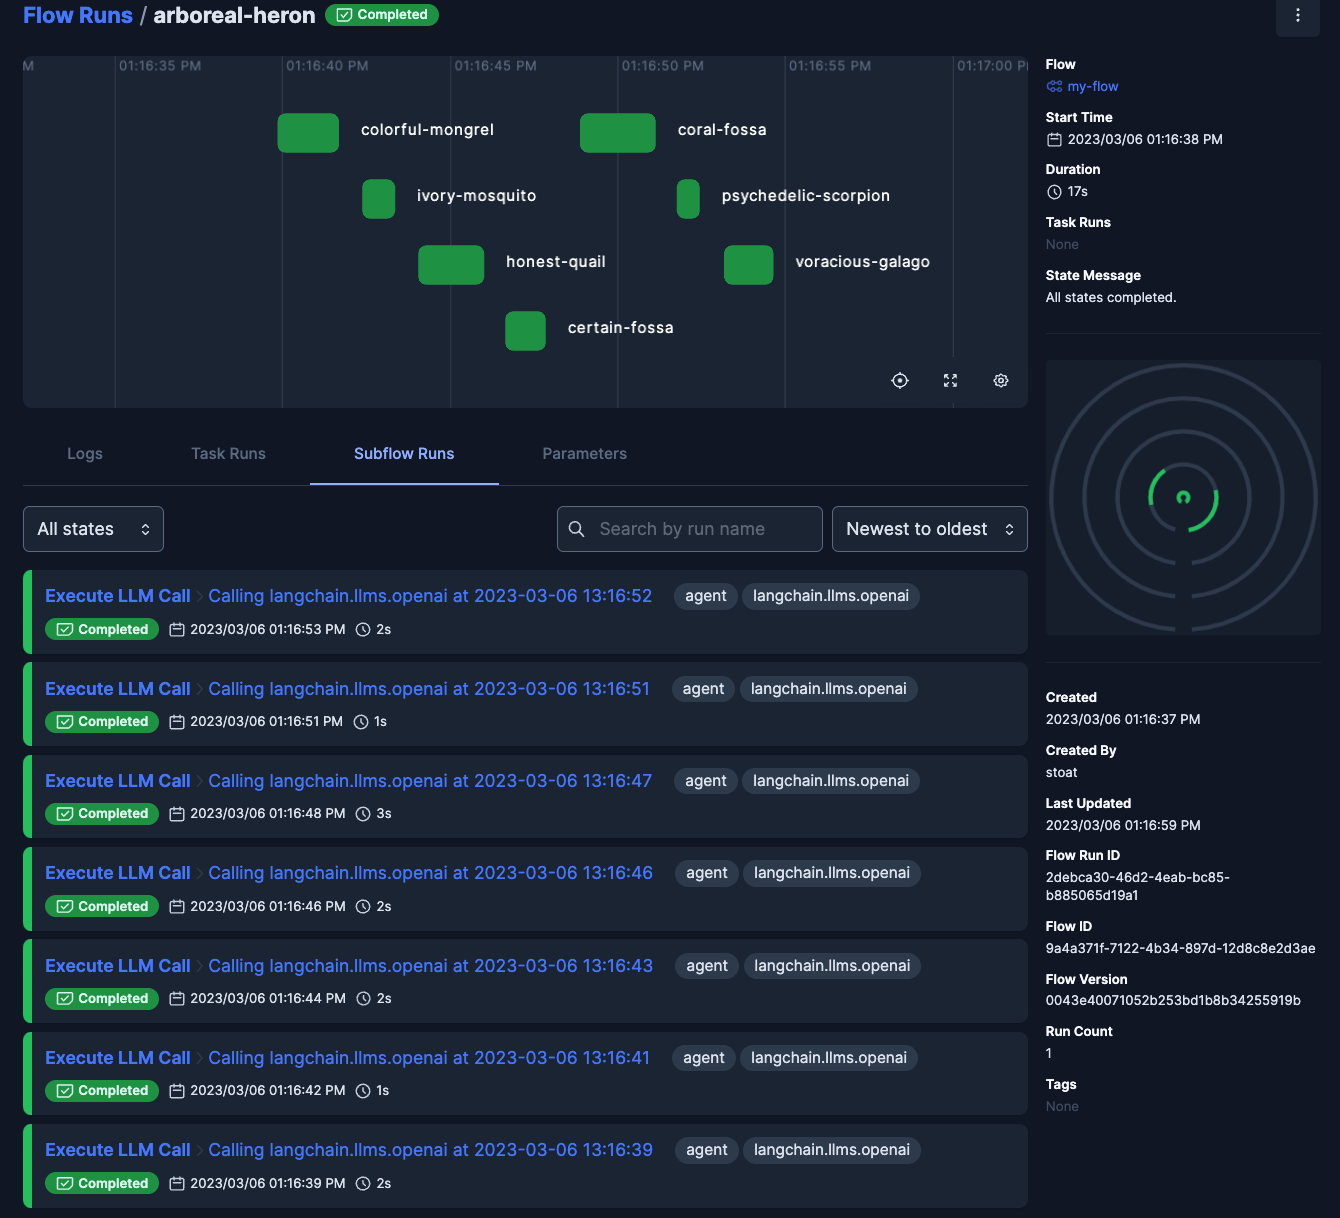
Task: Recenter the timeline with the crosshair icon
Action: pyautogui.click(x=899, y=380)
